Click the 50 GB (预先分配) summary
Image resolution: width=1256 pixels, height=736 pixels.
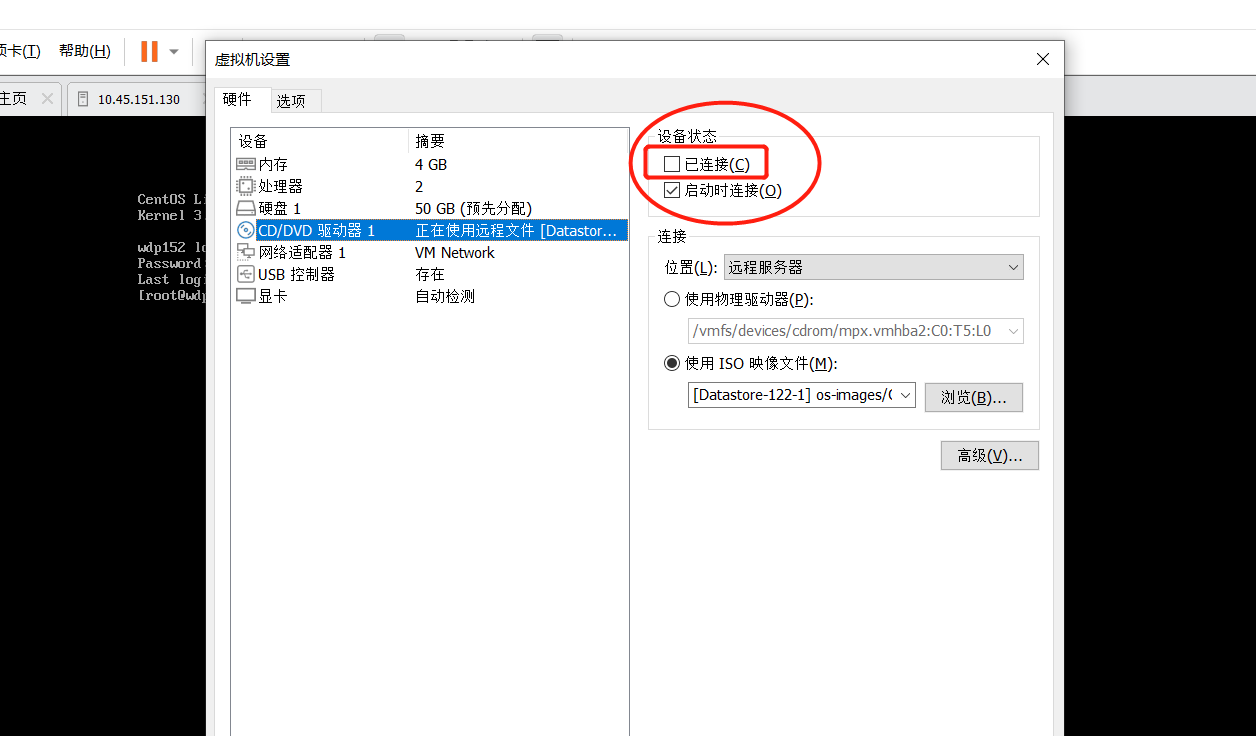pos(474,208)
